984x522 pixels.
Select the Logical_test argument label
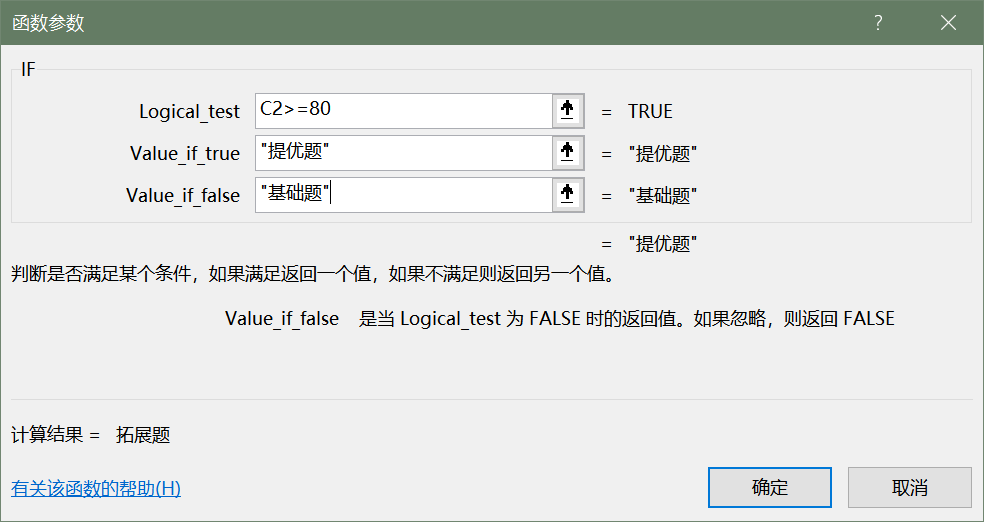coord(189,112)
